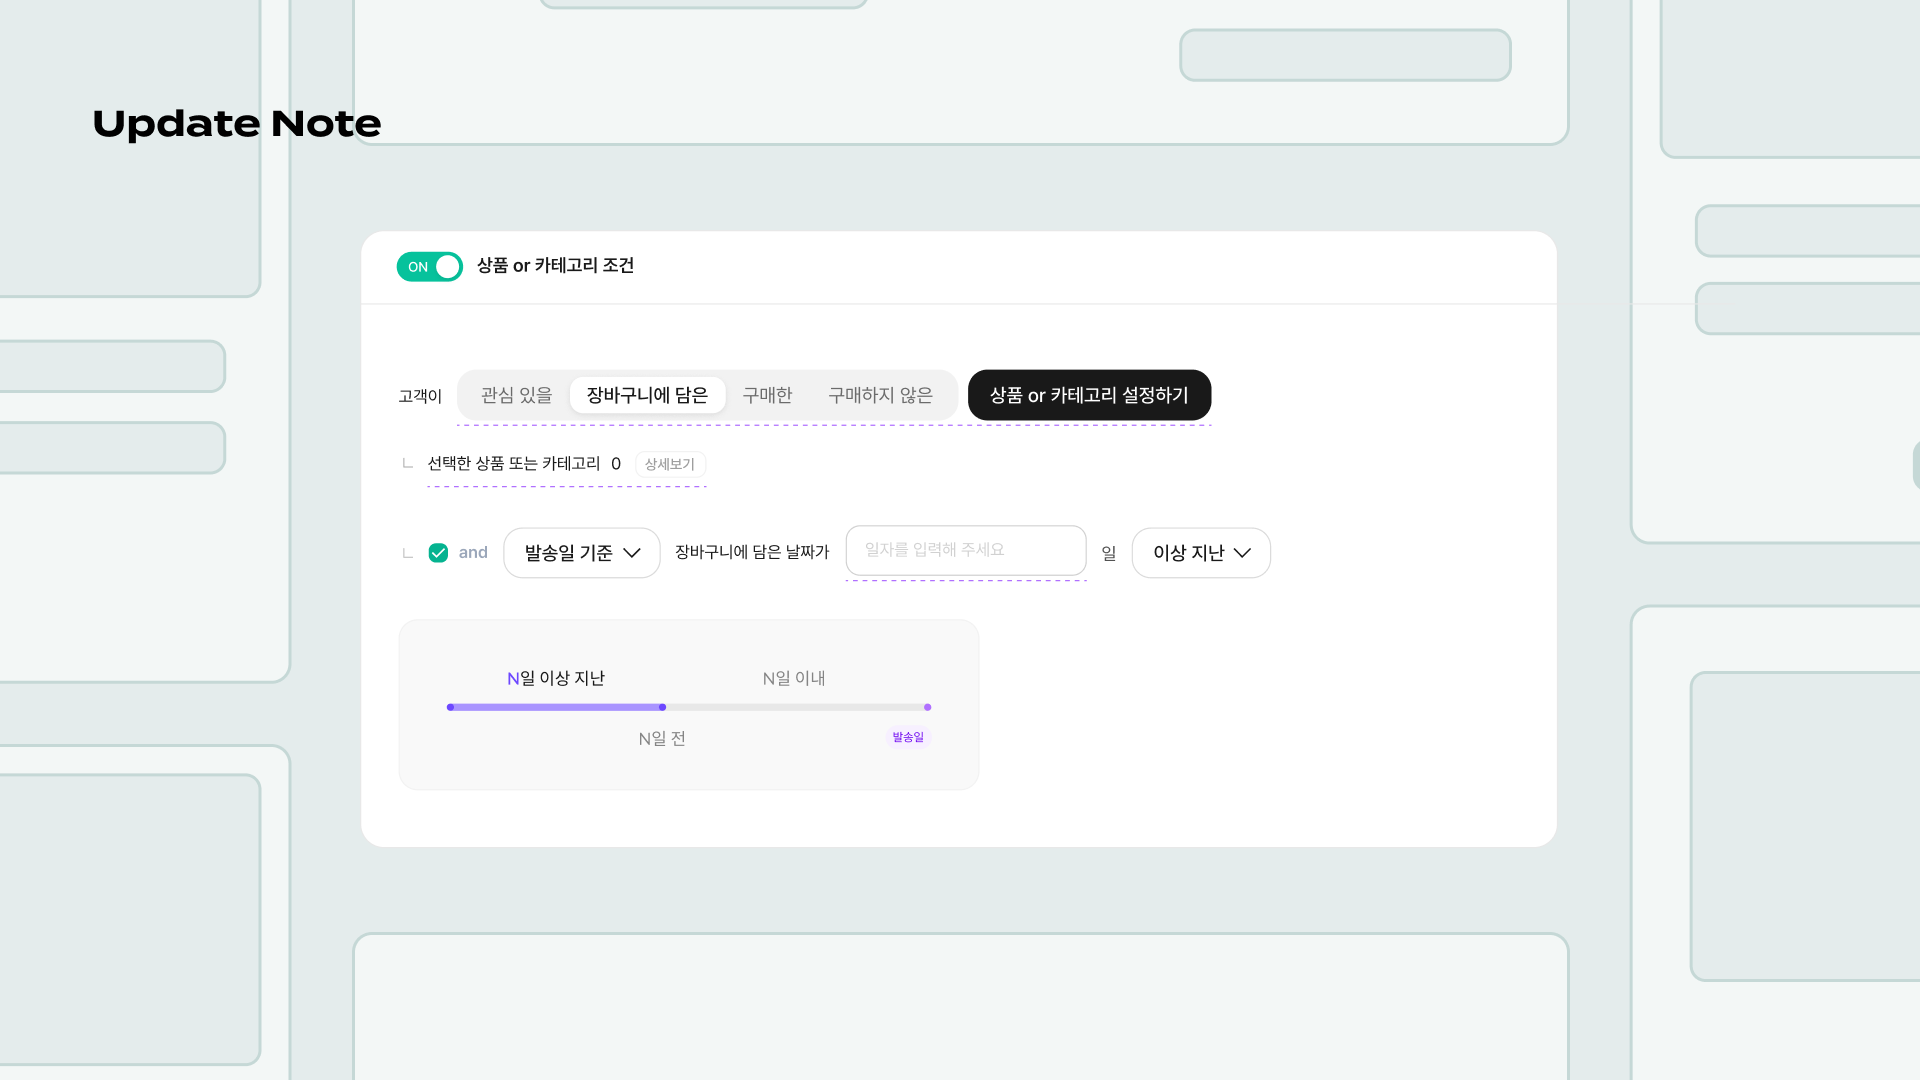Expand the 이상 지난 dropdown

click(x=1200, y=553)
